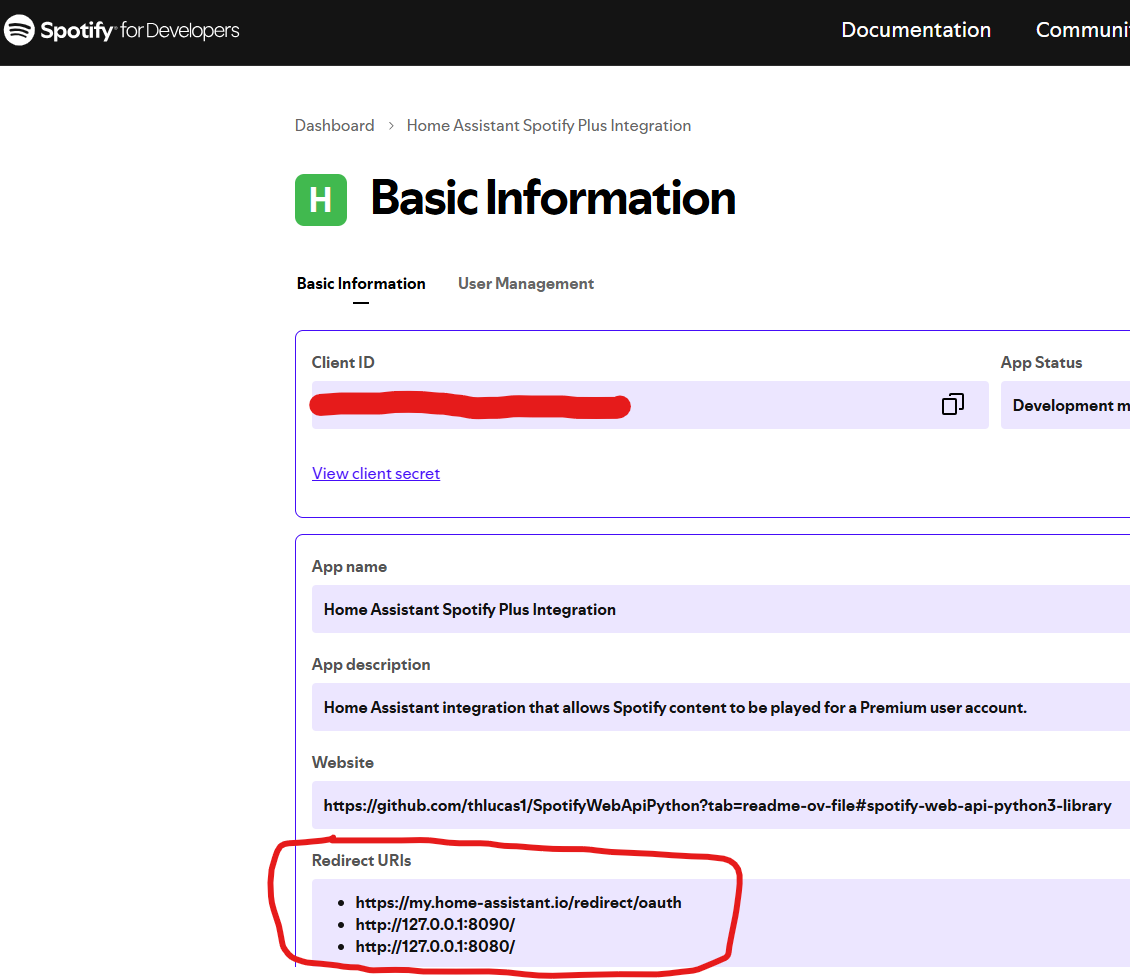This screenshot has width=1130, height=980.
Task: Click the green H app icon
Action: (321, 200)
